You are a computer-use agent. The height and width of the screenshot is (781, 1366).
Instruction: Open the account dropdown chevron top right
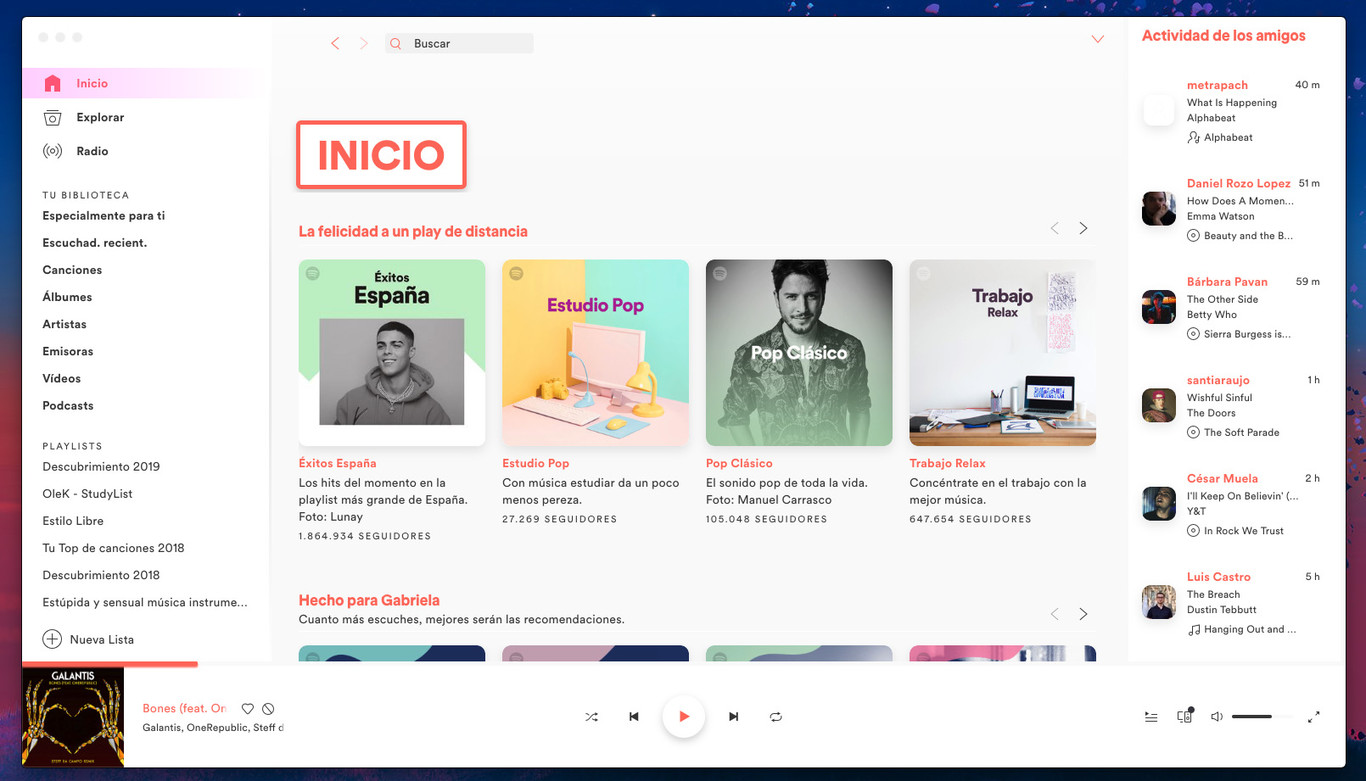(x=1097, y=39)
